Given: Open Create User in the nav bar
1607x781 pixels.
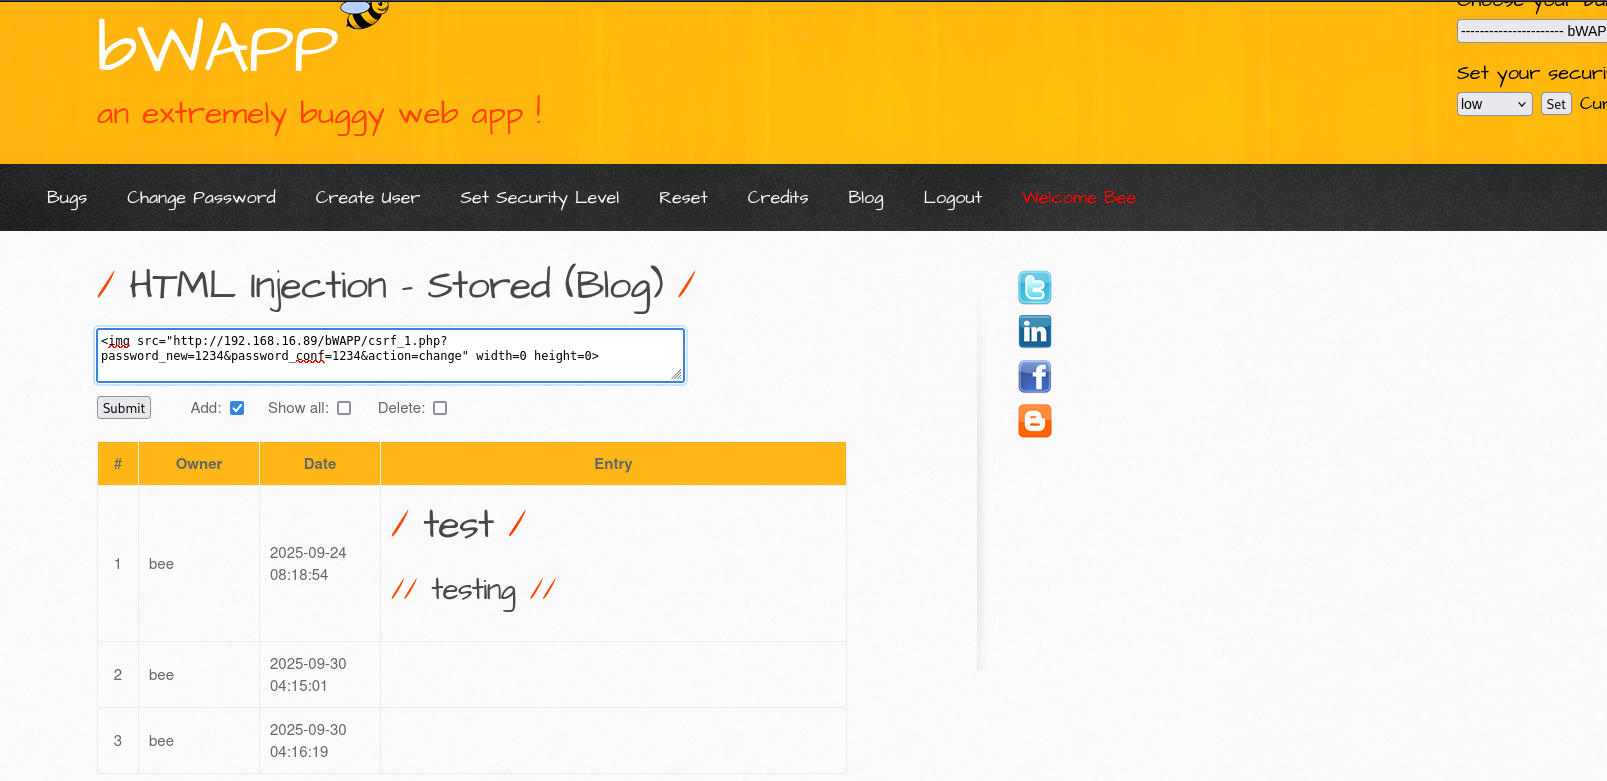Looking at the screenshot, I should 367,198.
